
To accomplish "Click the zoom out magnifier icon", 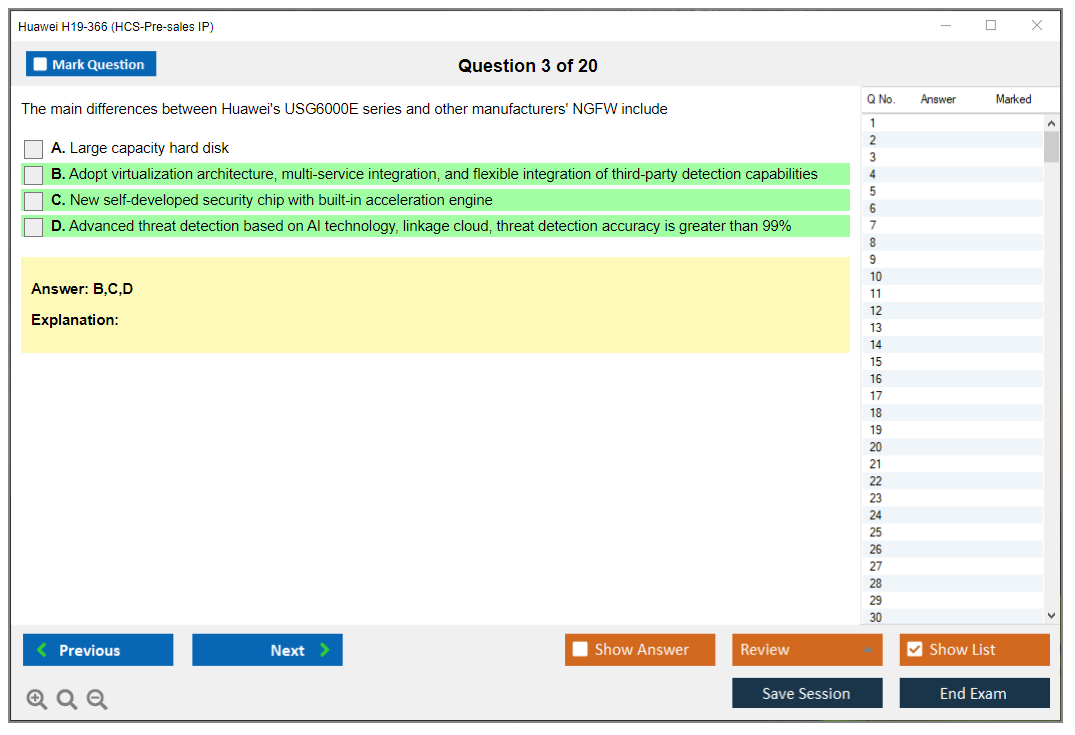I will coord(97,700).
